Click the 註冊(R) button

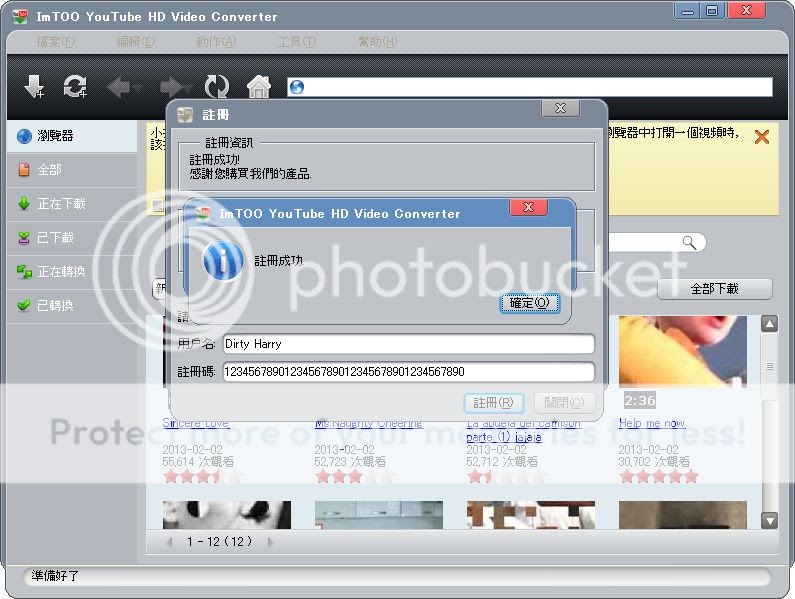(x=493, y=403)
